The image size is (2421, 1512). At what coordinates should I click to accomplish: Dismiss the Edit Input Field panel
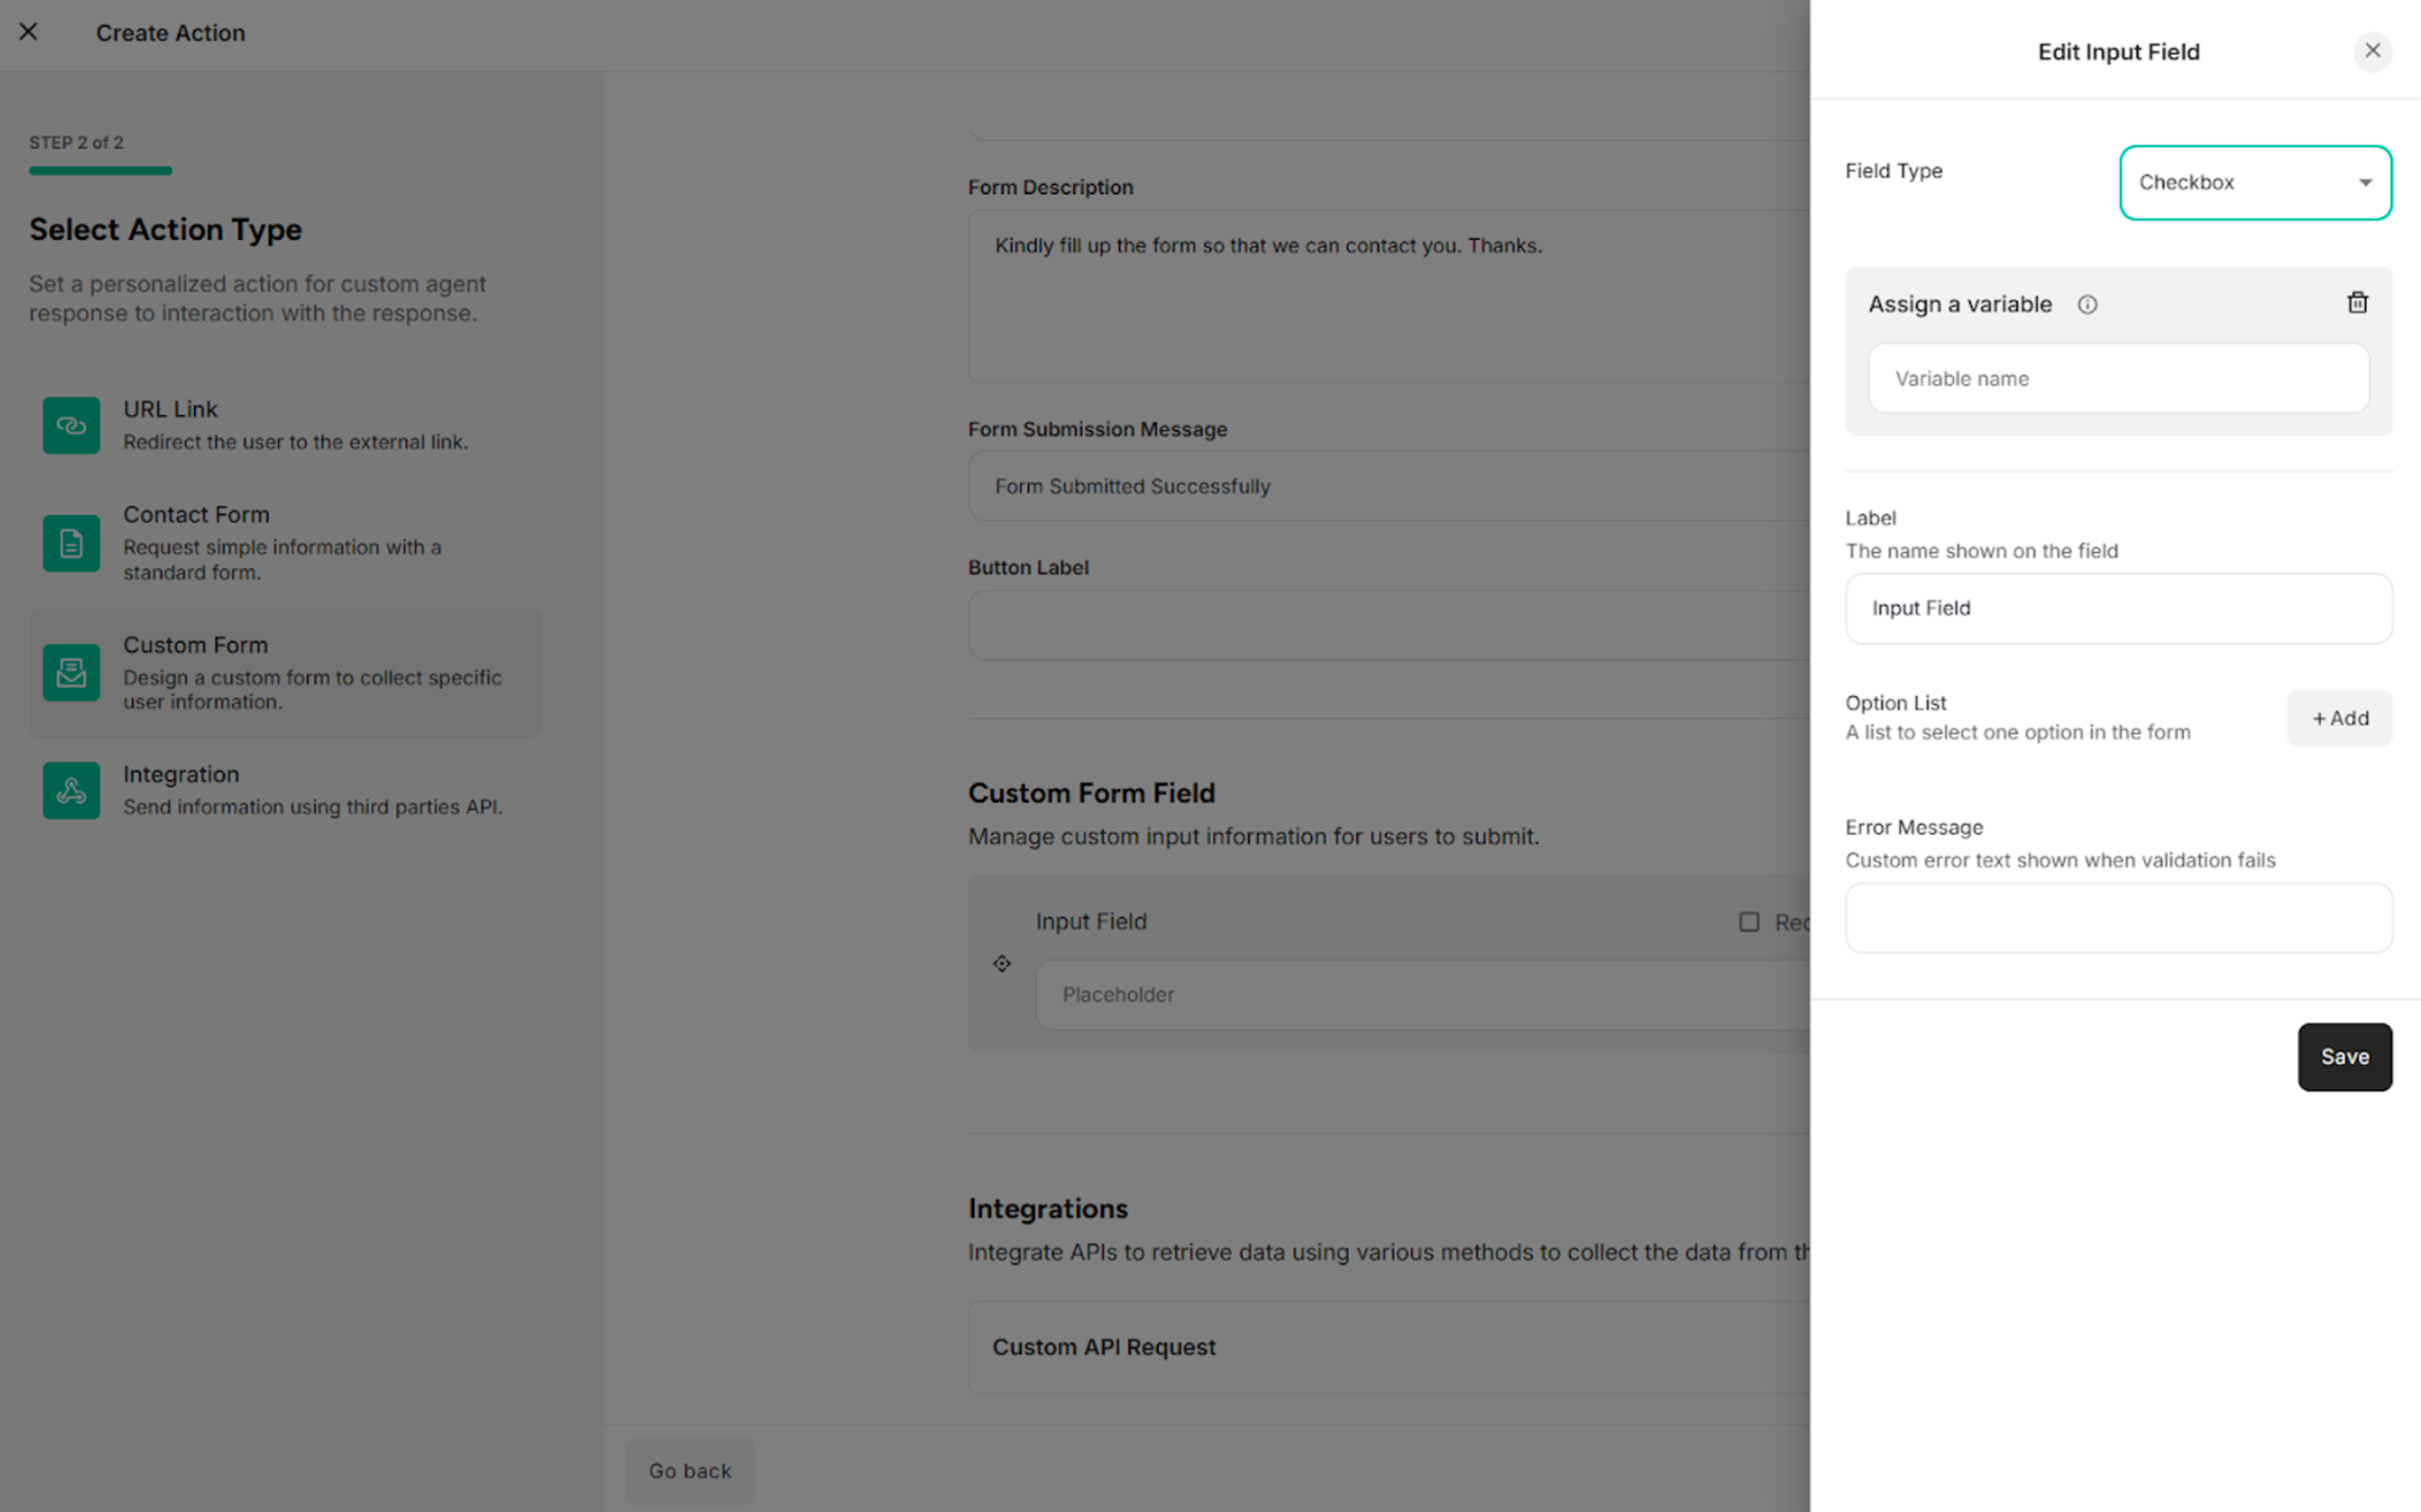(x=2373, y=51)
